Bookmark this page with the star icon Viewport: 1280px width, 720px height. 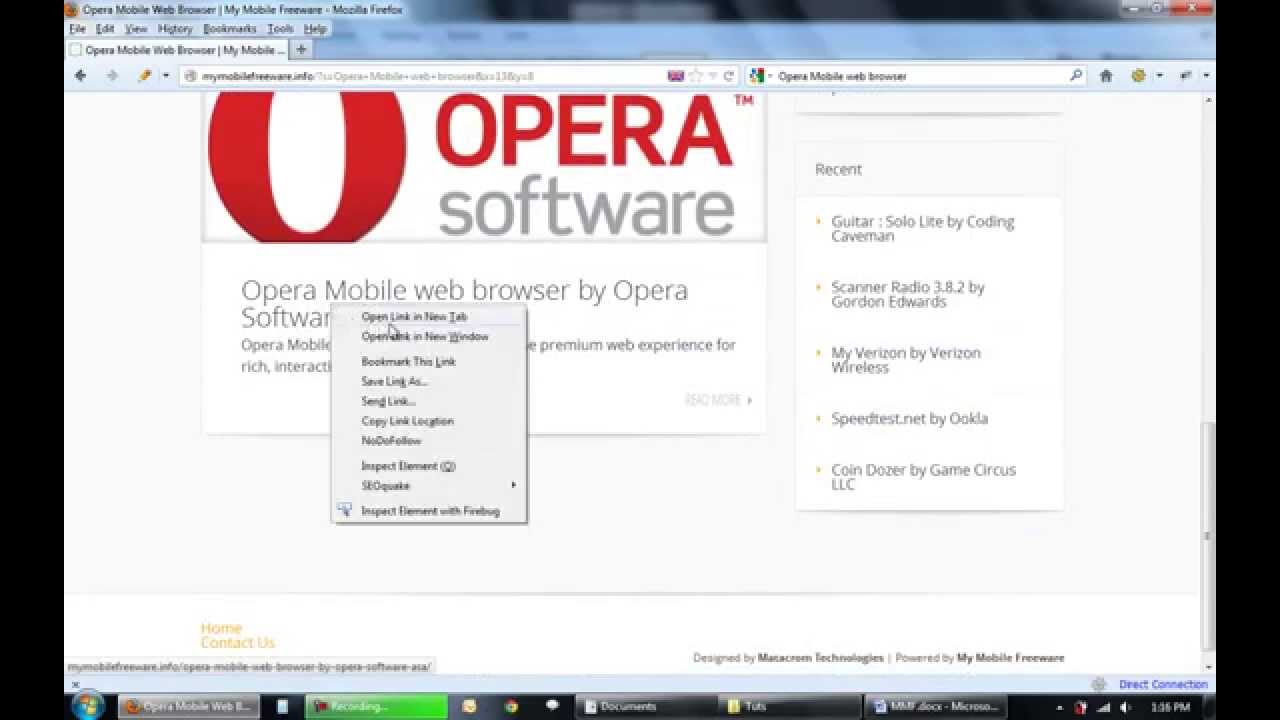[695, 76]
